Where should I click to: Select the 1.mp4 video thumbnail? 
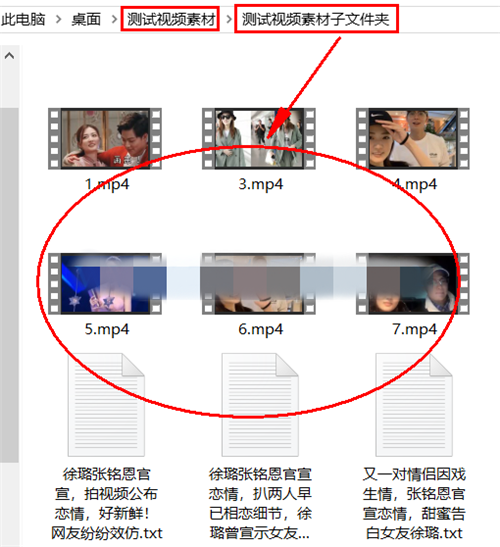coord(105,138)
